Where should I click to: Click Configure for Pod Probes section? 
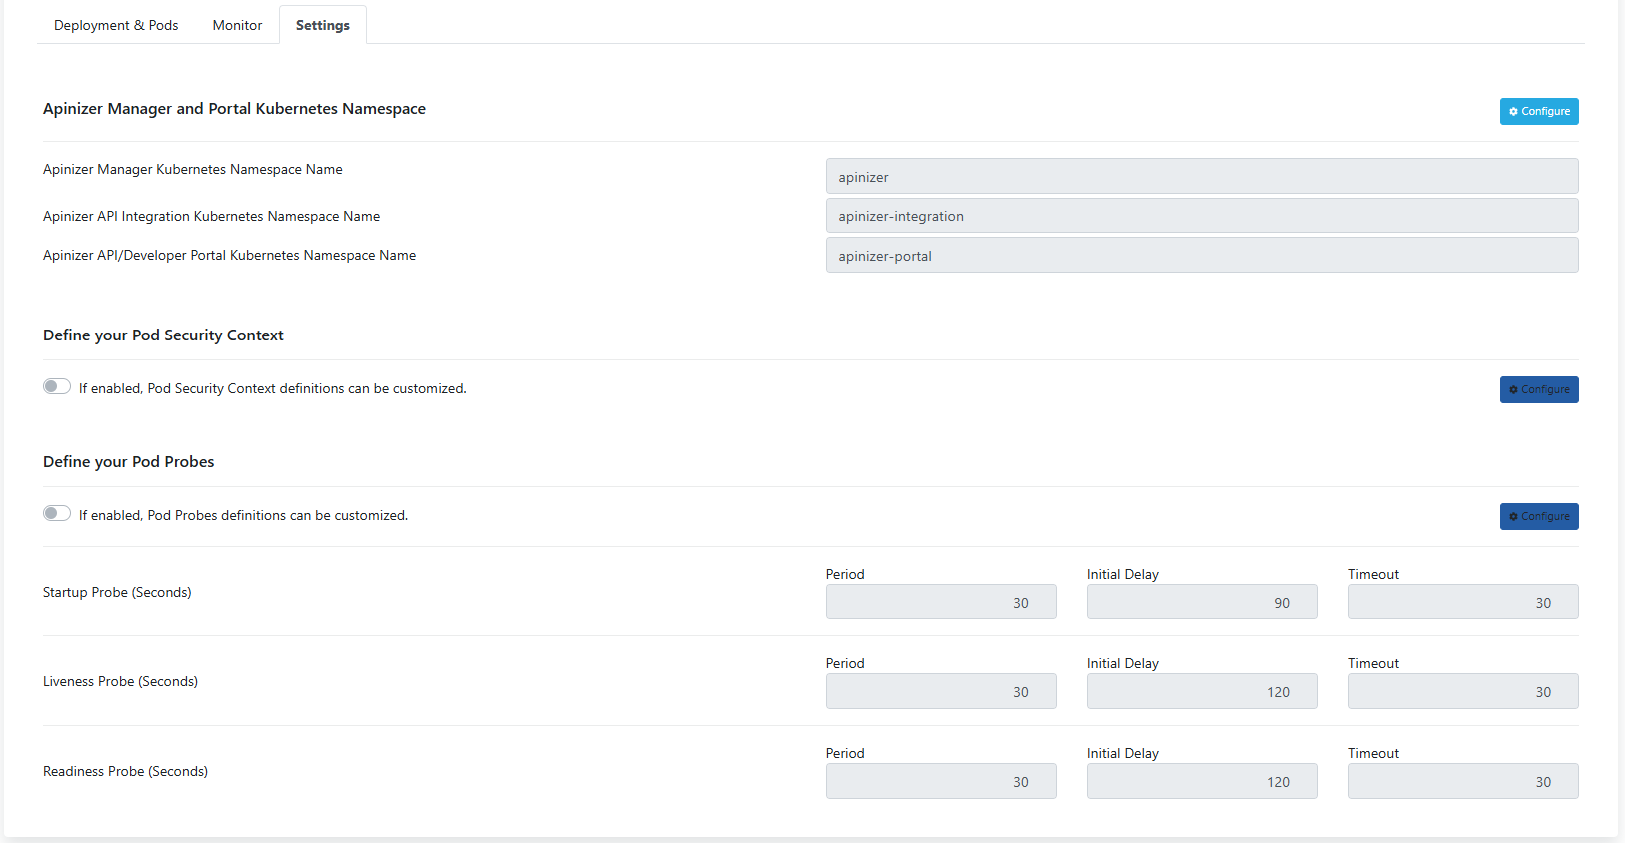coord(1538,516)
